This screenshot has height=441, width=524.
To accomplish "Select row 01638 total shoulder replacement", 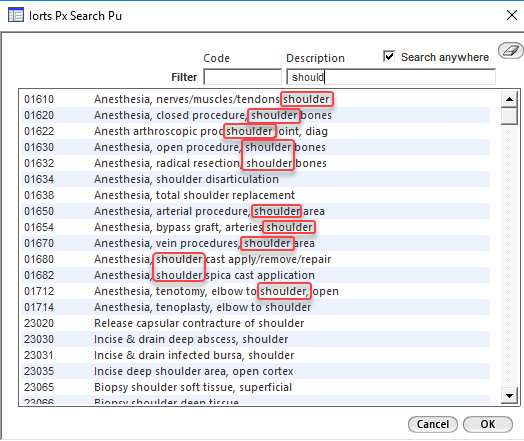I will tap(255, 195).
